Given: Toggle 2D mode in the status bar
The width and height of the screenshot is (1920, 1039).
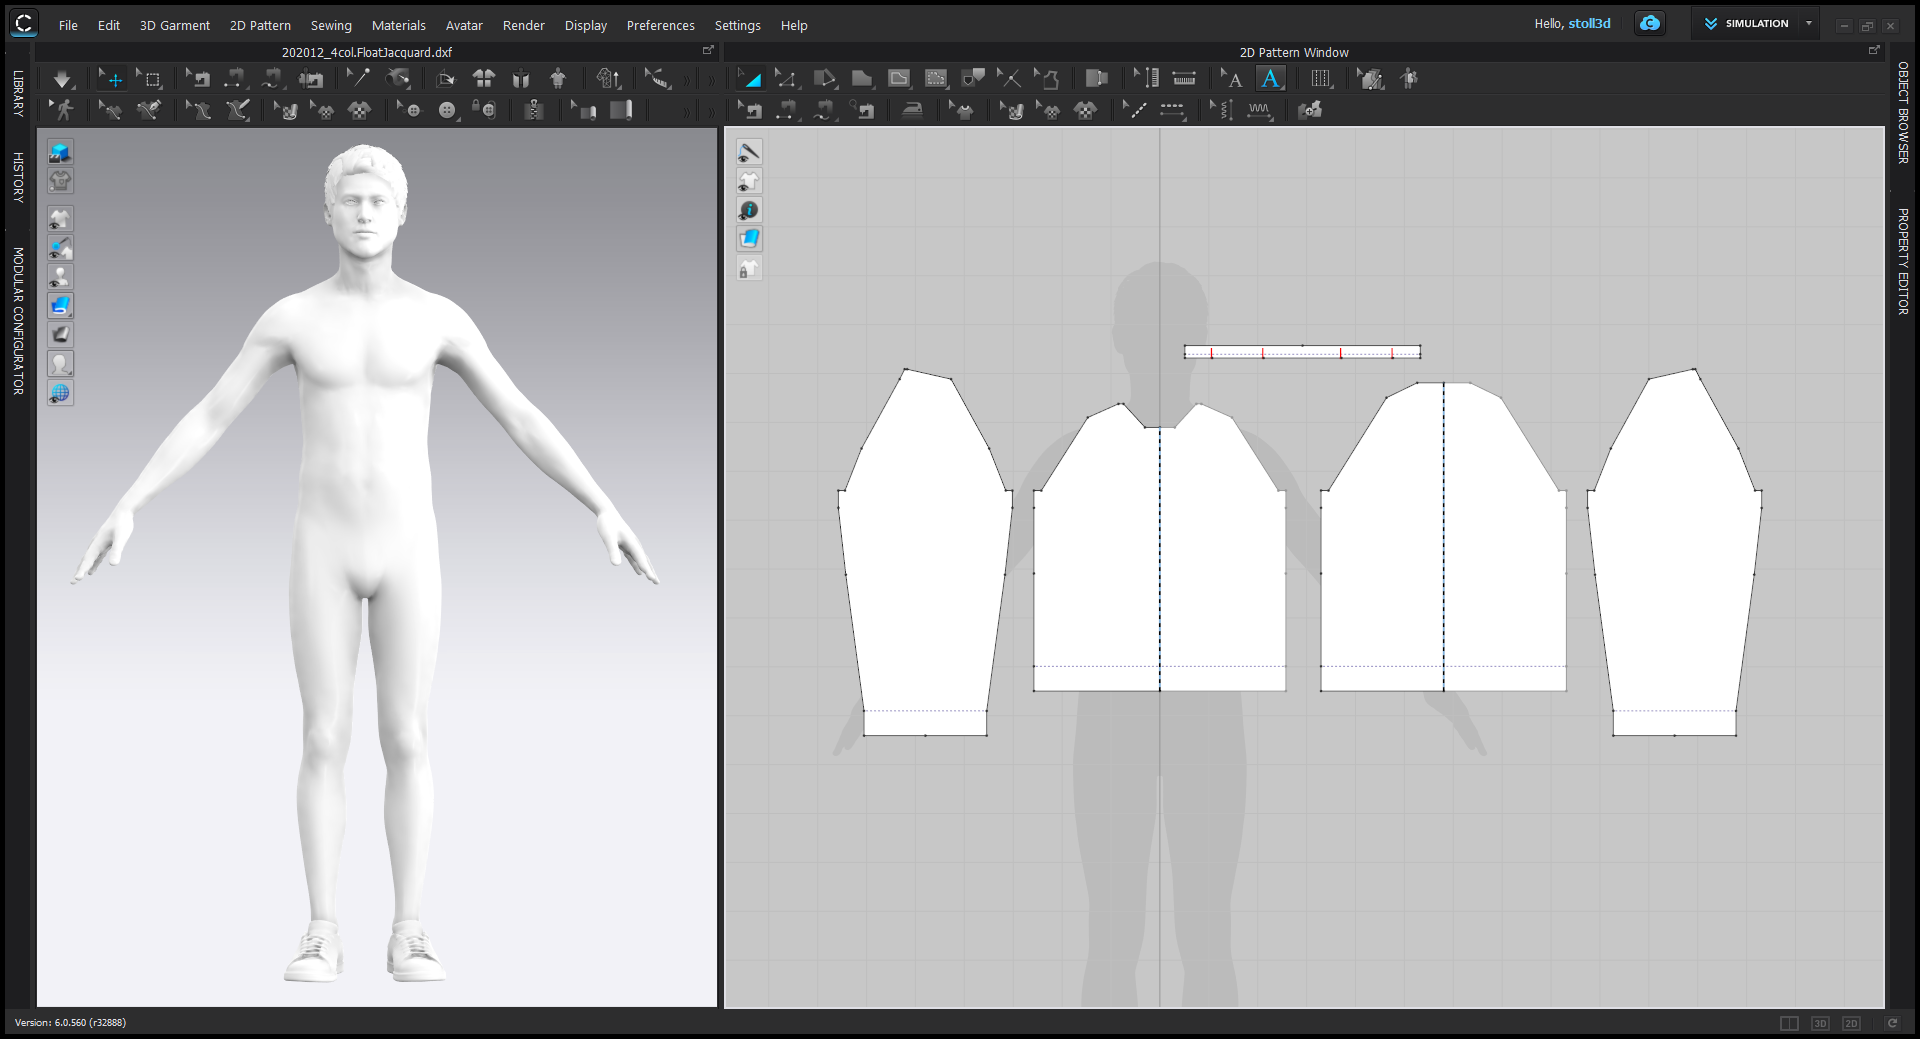Looking at the screenshot, I should pos(1851,1023).
